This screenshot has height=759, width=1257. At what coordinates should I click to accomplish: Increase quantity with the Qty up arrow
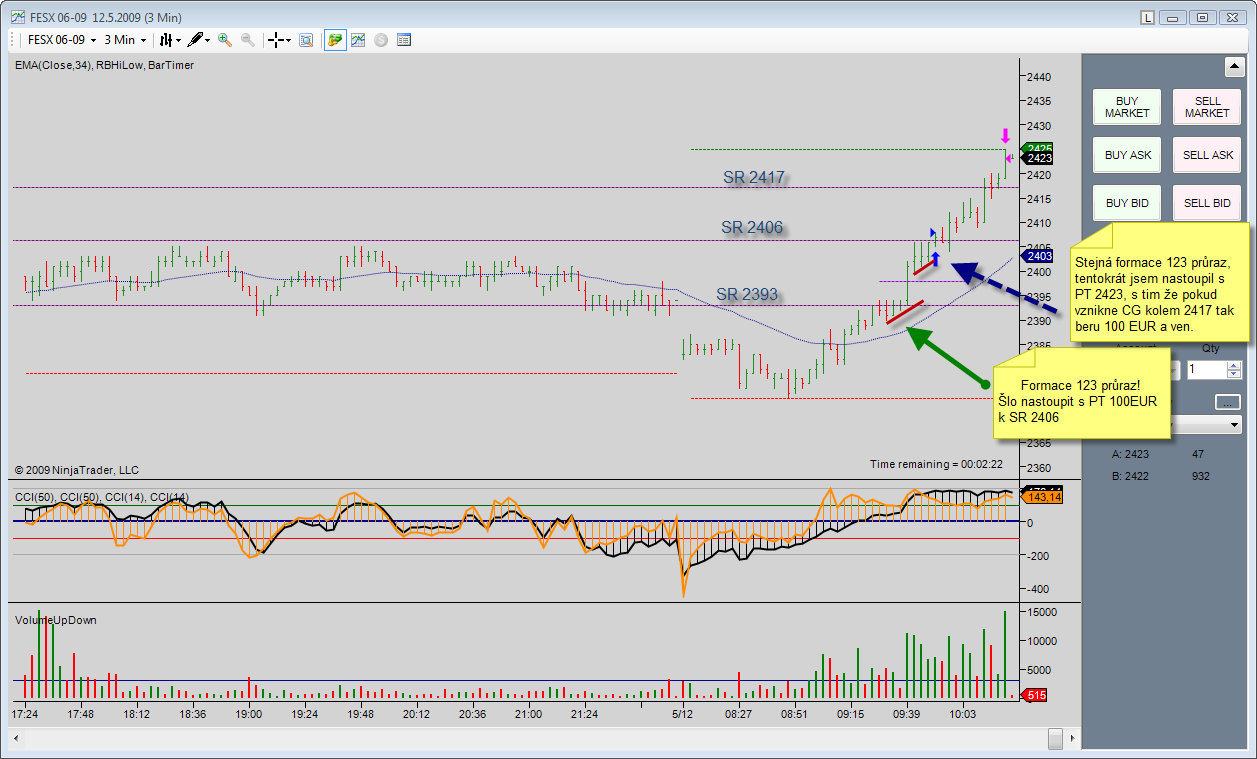tap(1235, 365)
